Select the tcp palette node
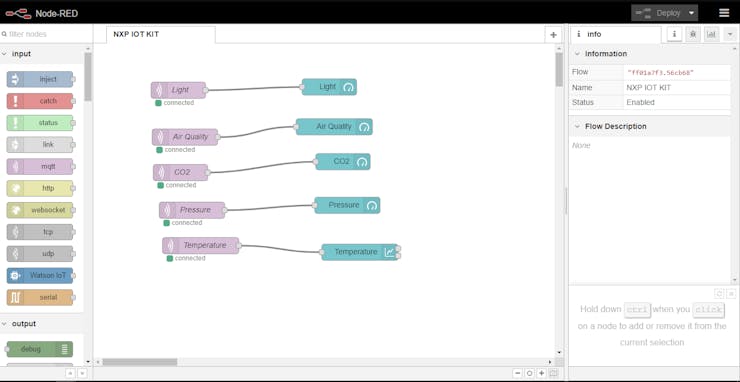 coord(40,232)
